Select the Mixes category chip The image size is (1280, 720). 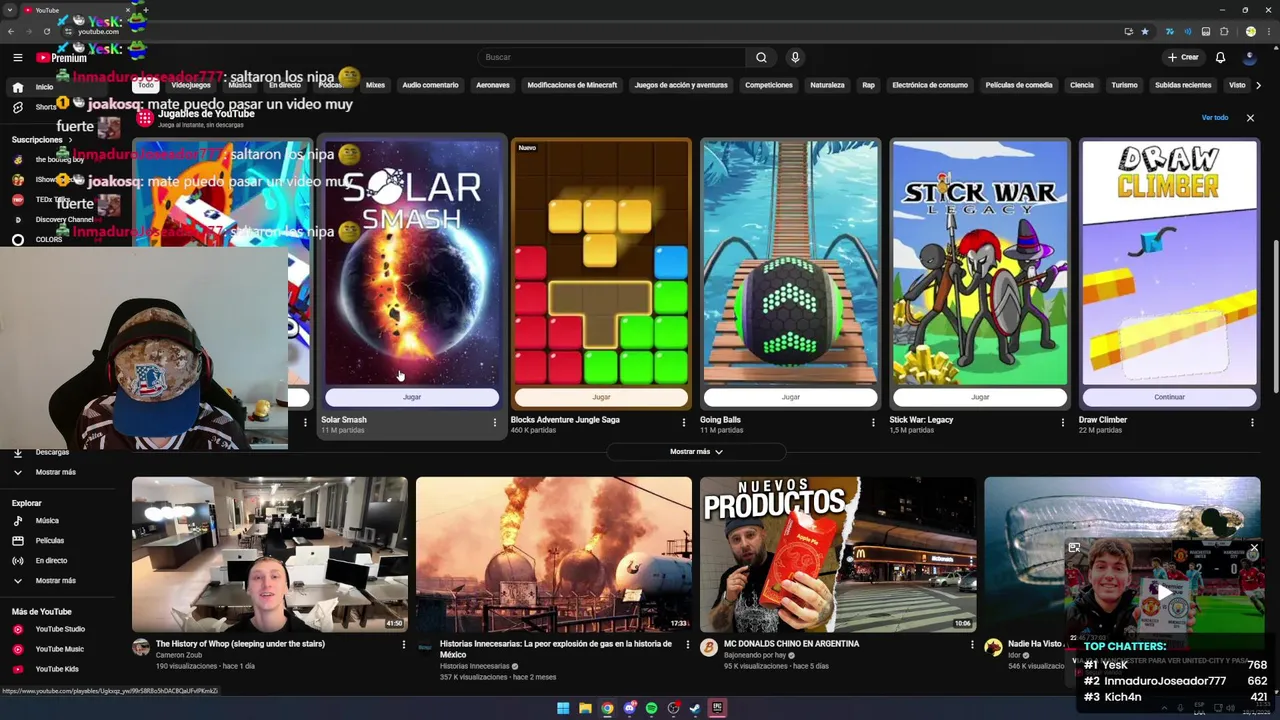pyautogui.click(x=375, y=85)
